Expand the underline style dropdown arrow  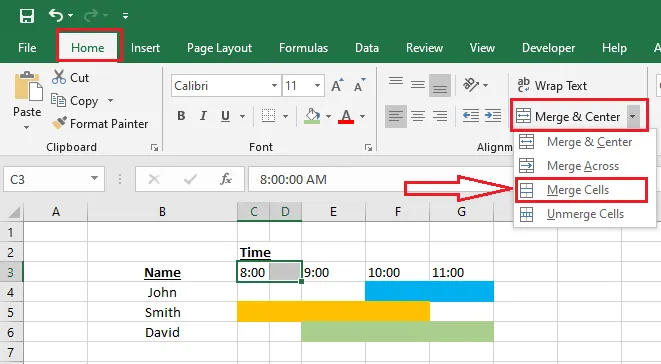click(x=242, y=116)
